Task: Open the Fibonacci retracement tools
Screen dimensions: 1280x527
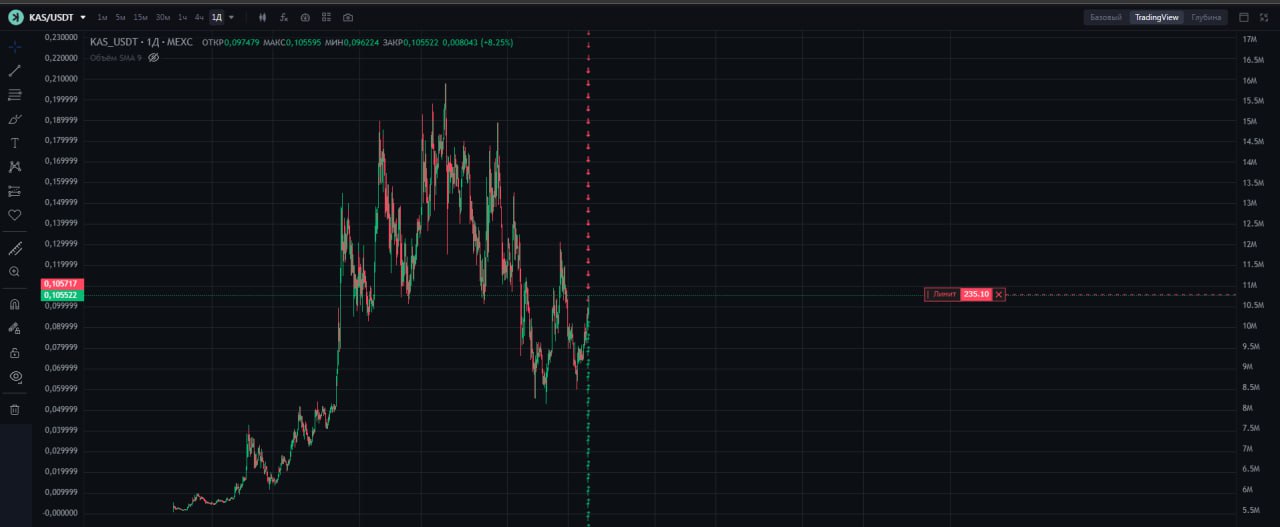Action: (x=14, y=95)
